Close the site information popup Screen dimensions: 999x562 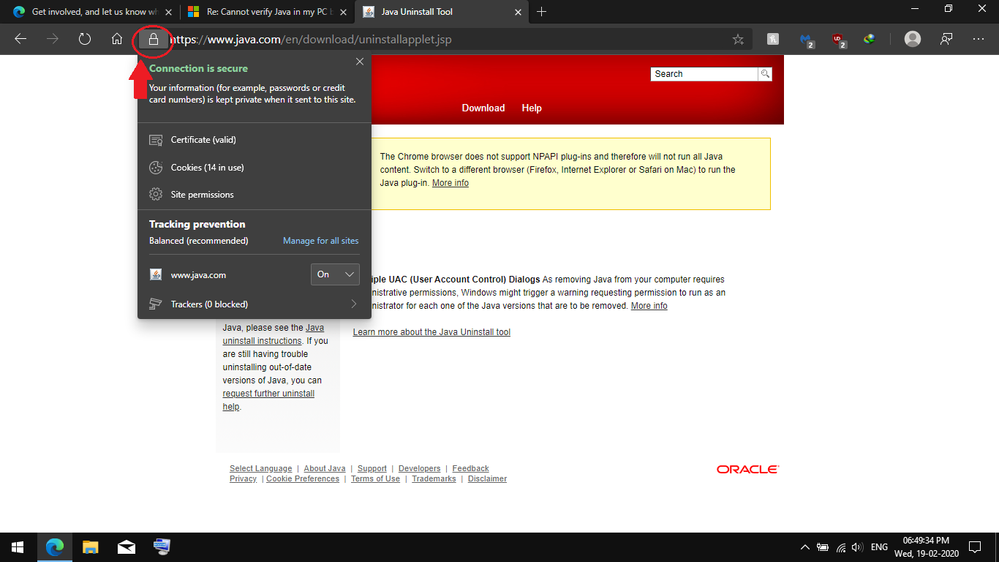[x=359, y=62]
